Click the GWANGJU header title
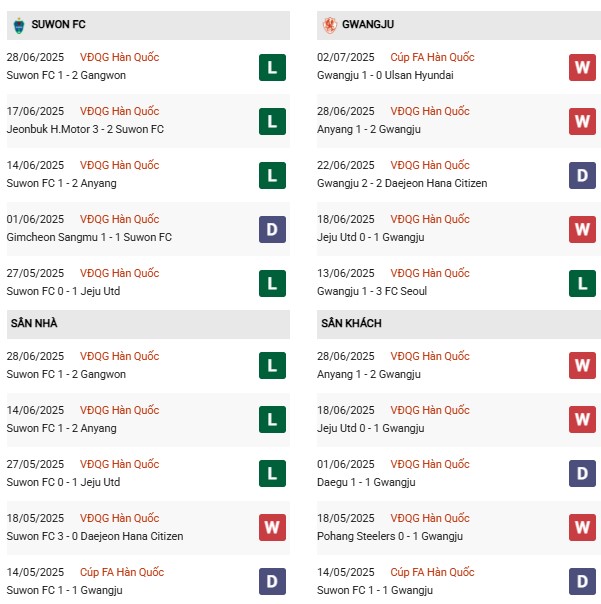This screenshot has height=604, width=601. pos(371,24)
